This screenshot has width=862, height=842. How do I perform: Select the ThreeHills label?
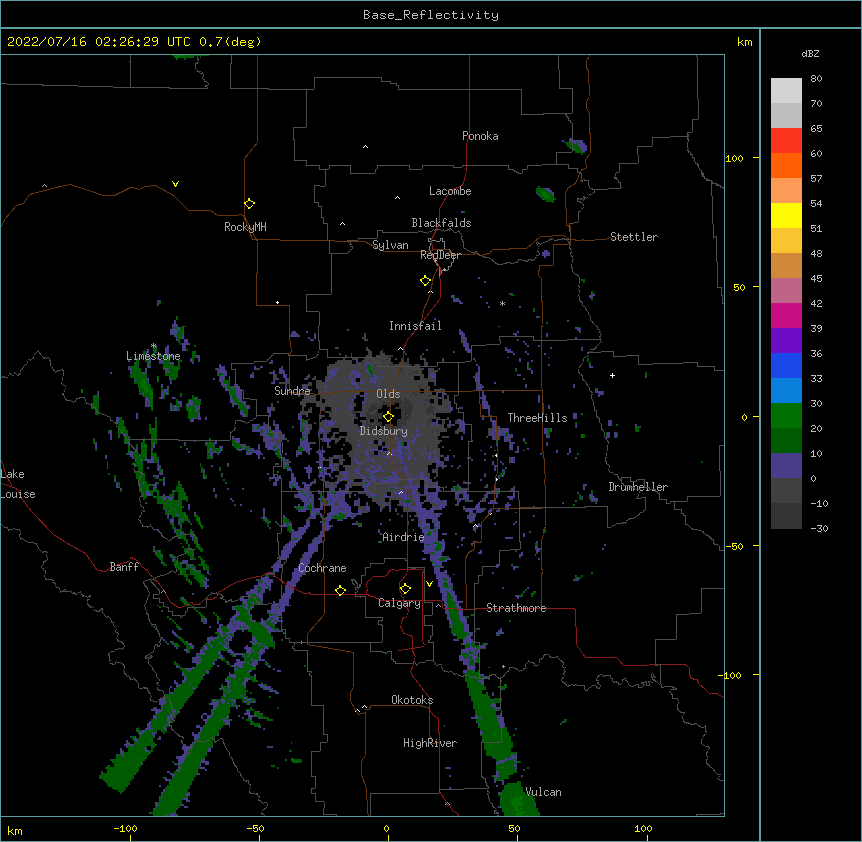(x=537, y=418)
